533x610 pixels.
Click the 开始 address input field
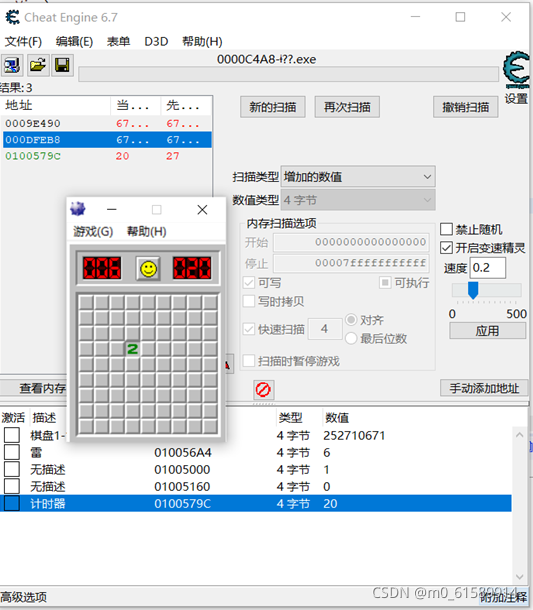point(351,242)
